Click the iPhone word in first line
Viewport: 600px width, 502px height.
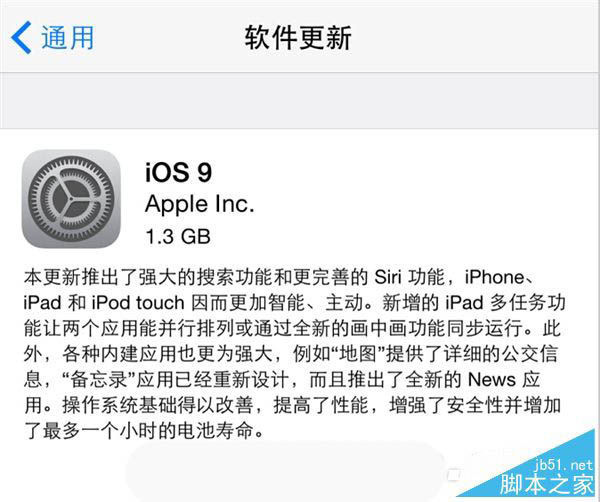494,277
